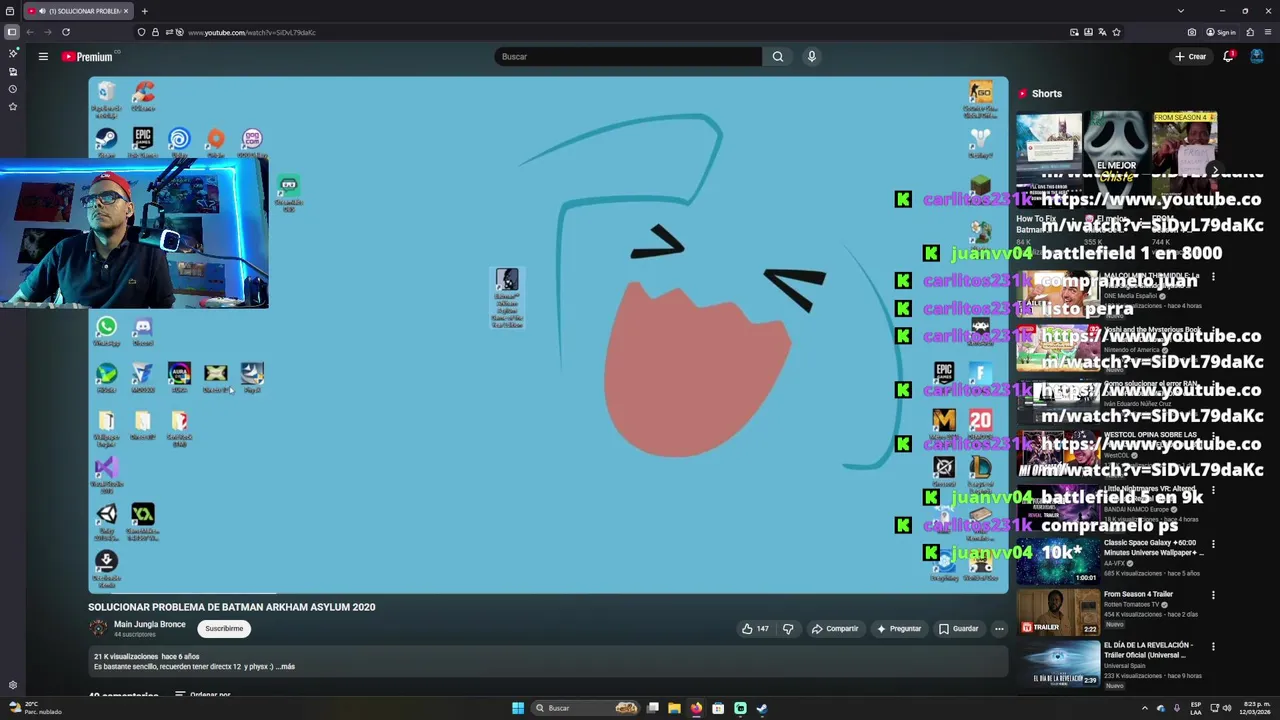Open the browser extensions icon
The width and height of the screenshot is (1280, 720).
point(1250,32)
